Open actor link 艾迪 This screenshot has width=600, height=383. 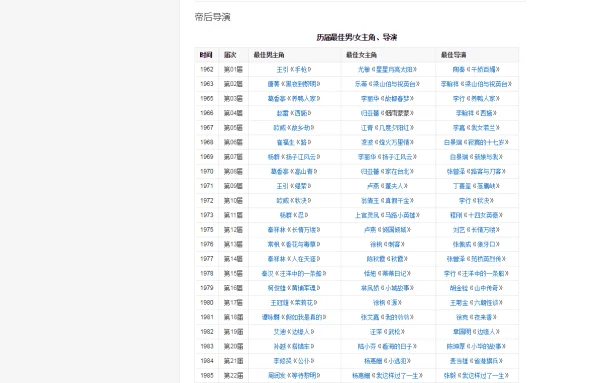(x=279, y=332)
